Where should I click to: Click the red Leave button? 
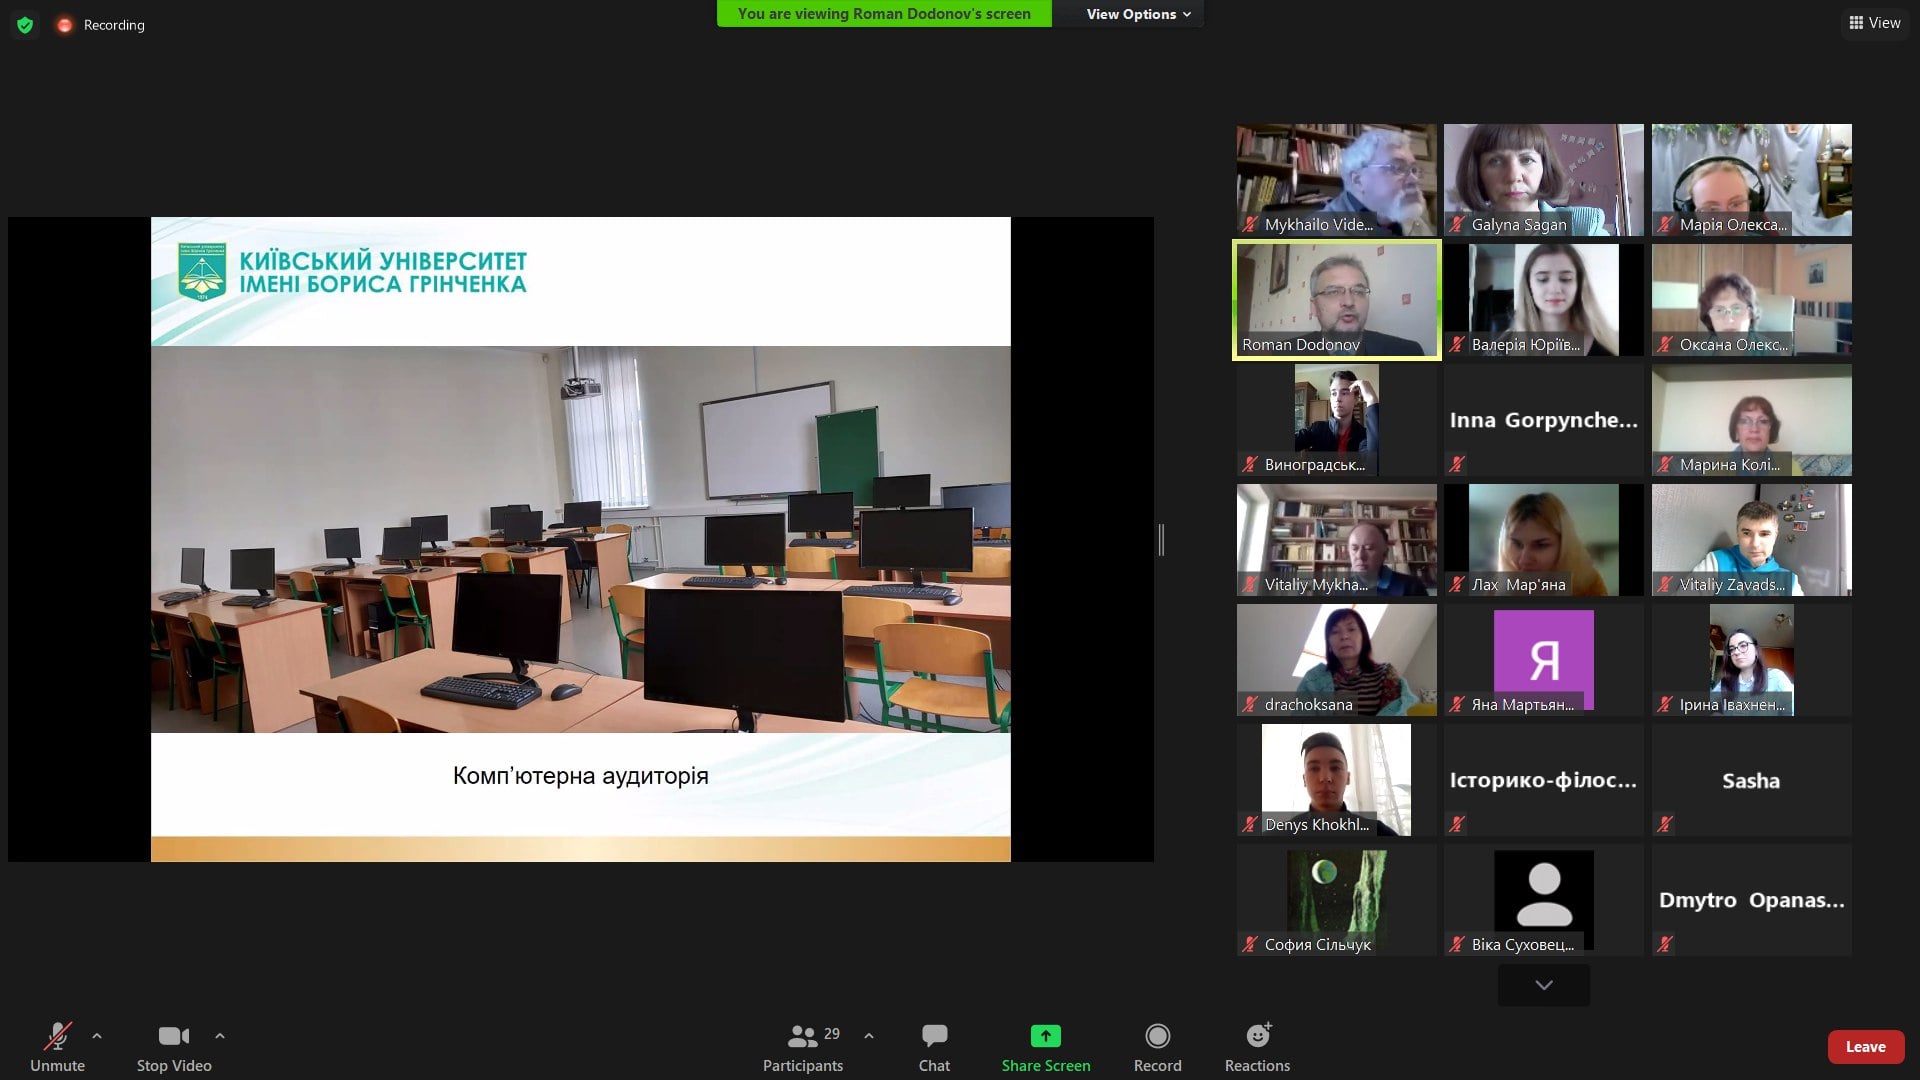pyautogui.click(x=1865, y=1047)
